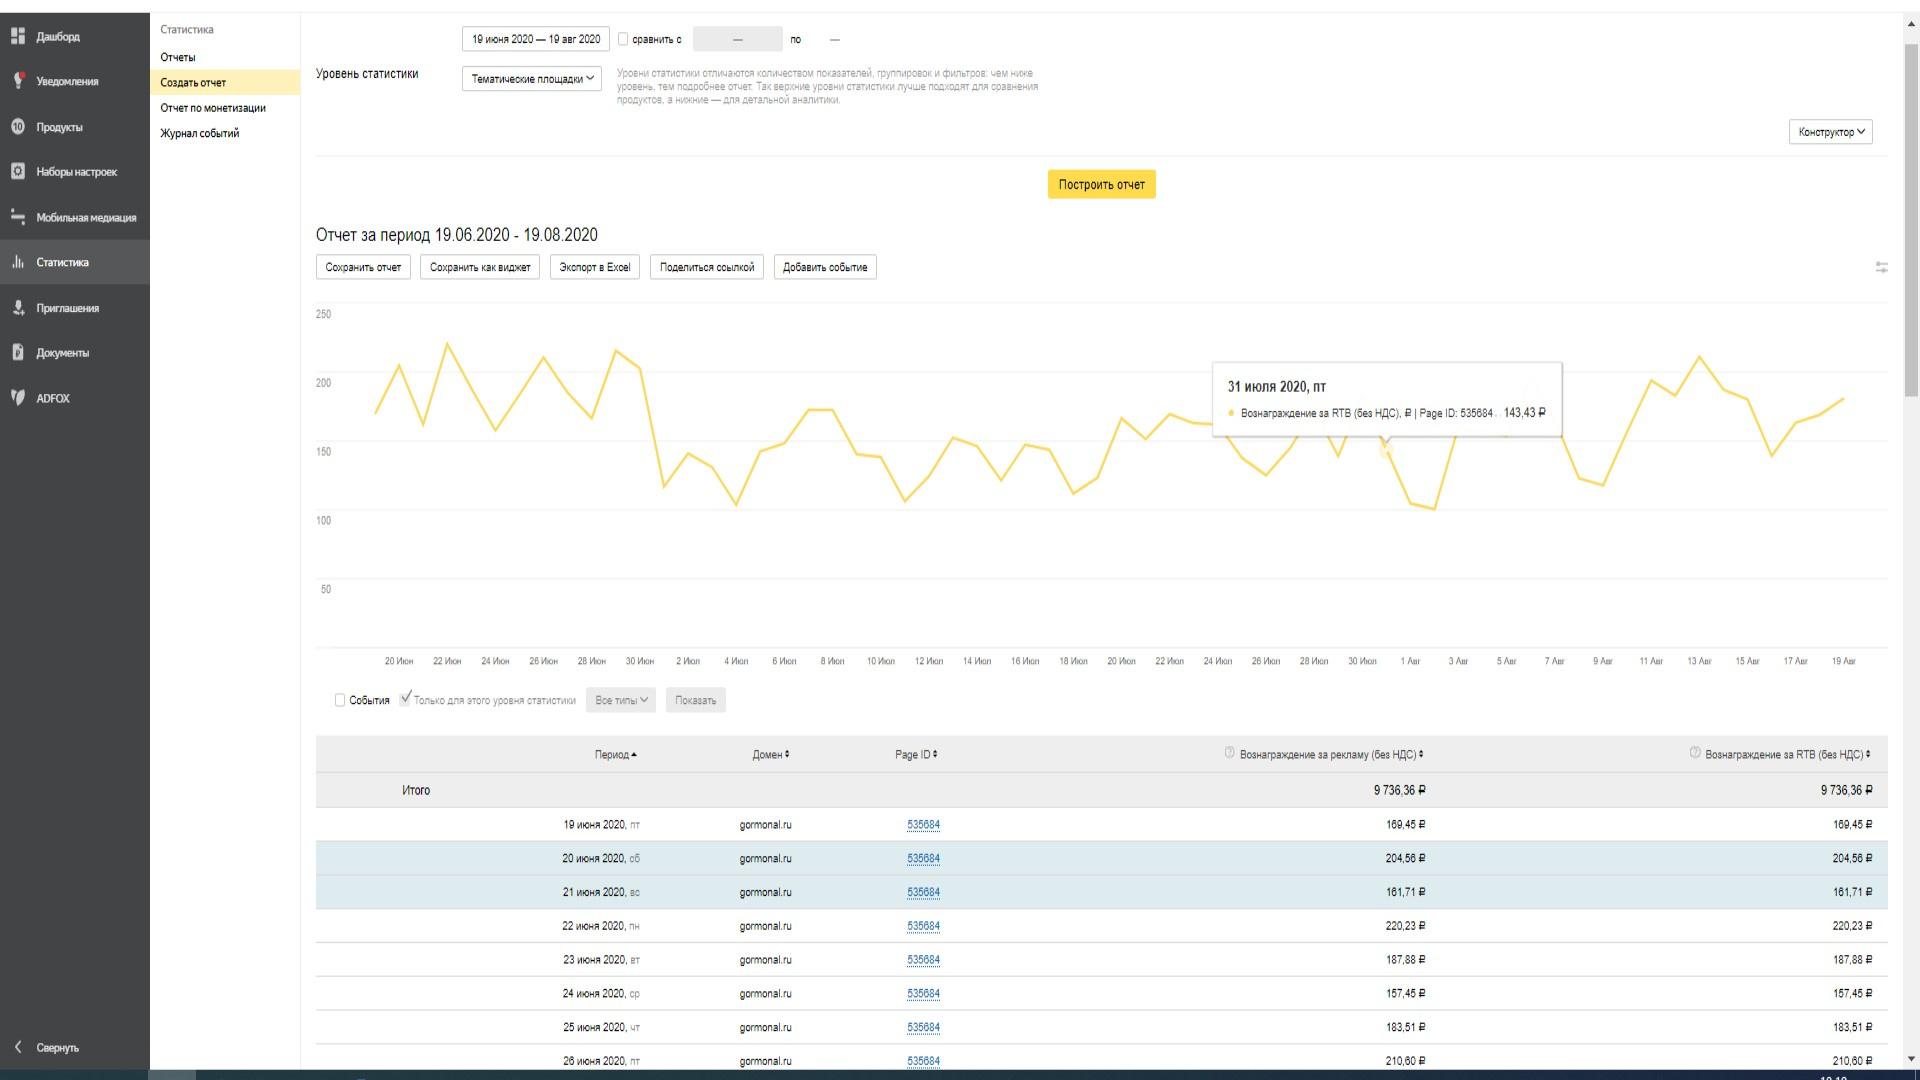Toggle 'Только для этого уровня статистики' checkbox
The width and height of the screenshot is (1920, 1080).
pos(405,699)
